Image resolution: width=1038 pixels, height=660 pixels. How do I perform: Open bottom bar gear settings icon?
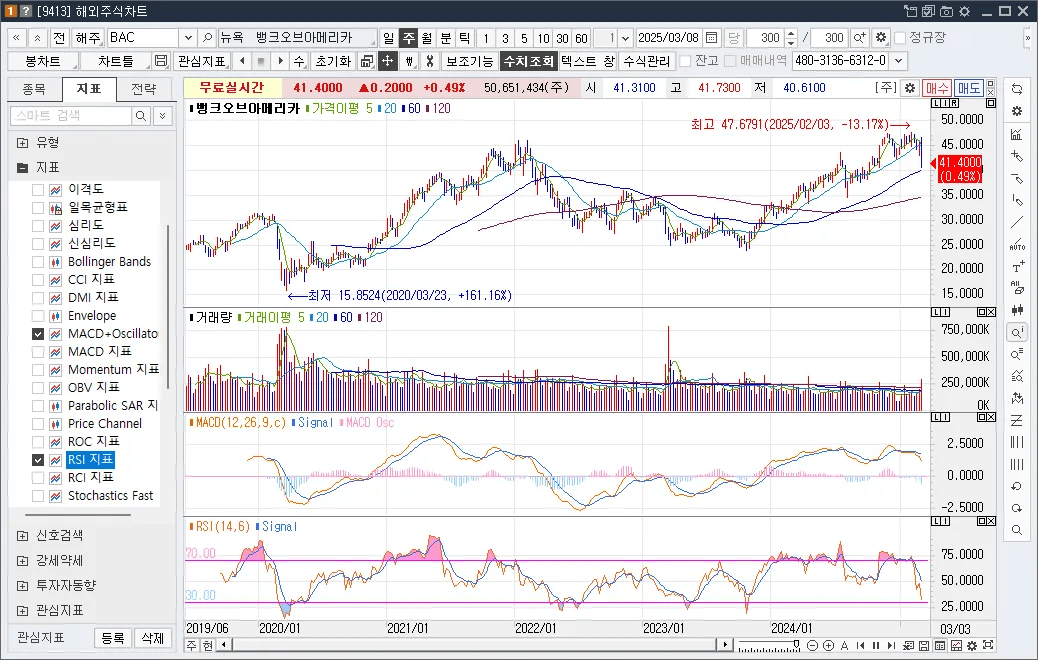pos(972,645)
